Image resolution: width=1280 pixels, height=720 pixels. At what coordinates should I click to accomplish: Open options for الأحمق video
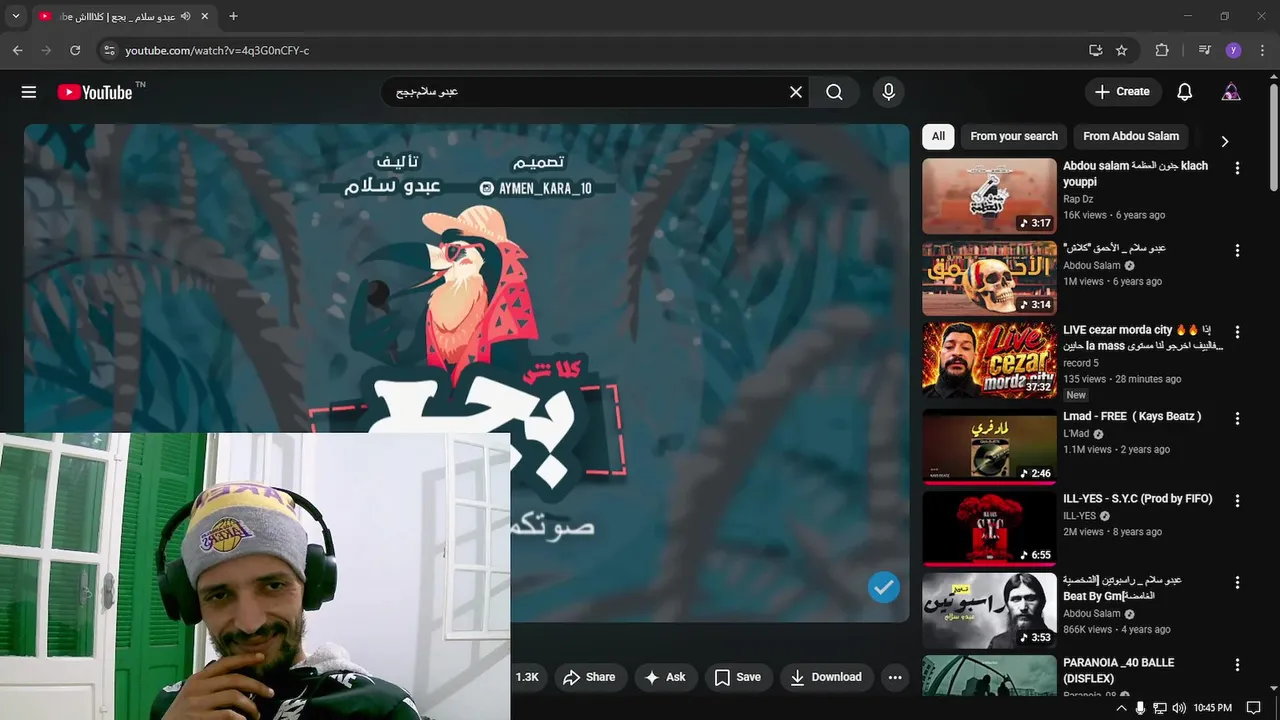1237,251
